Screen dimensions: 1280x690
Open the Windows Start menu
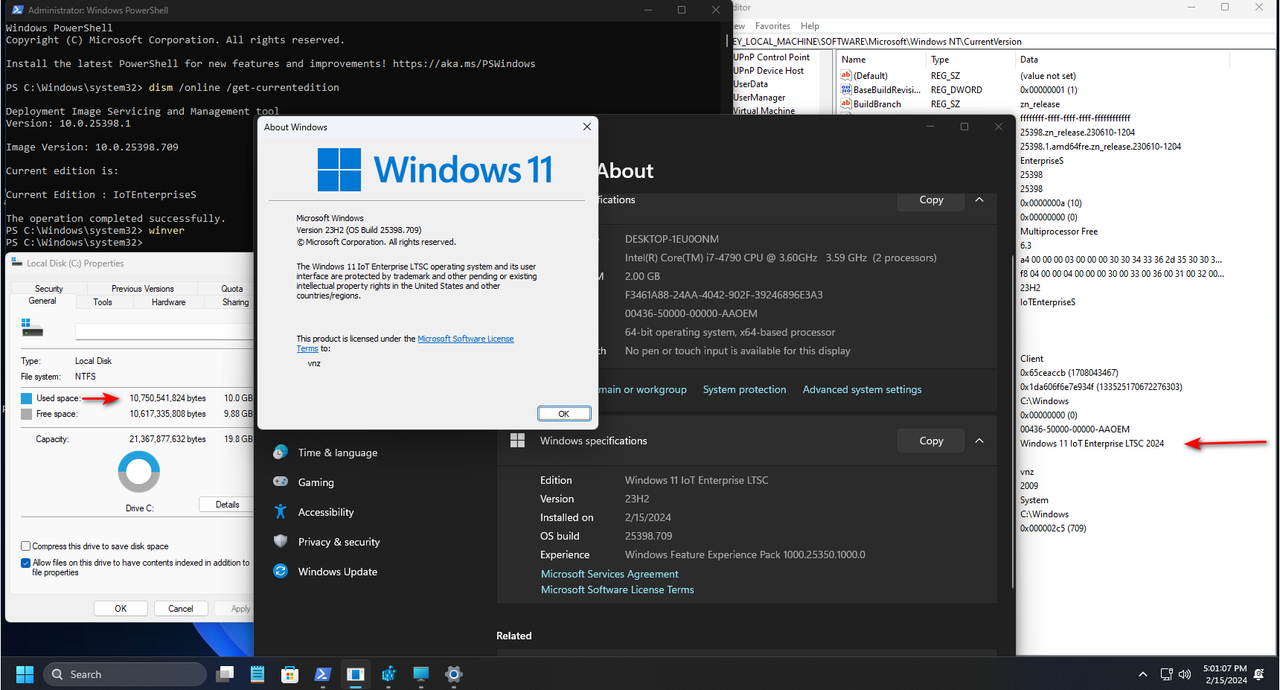tap(24, 674)
